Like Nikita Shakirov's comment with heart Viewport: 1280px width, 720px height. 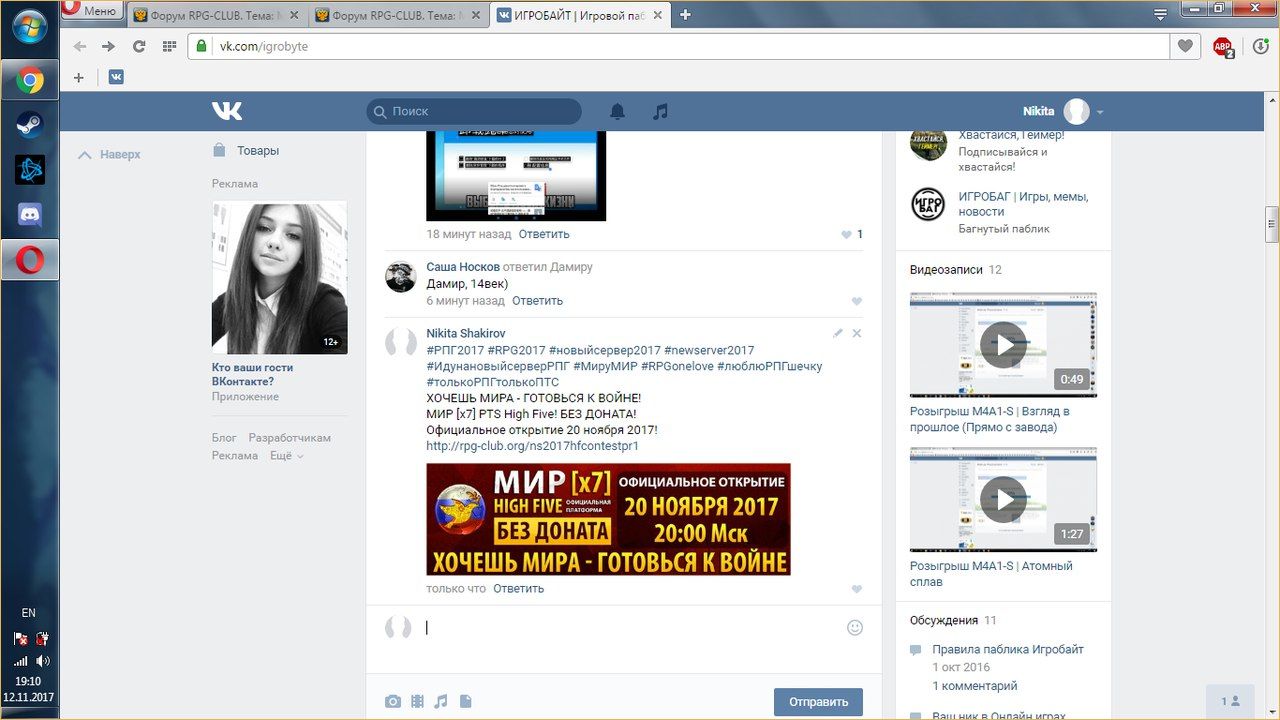coord(856,589)
